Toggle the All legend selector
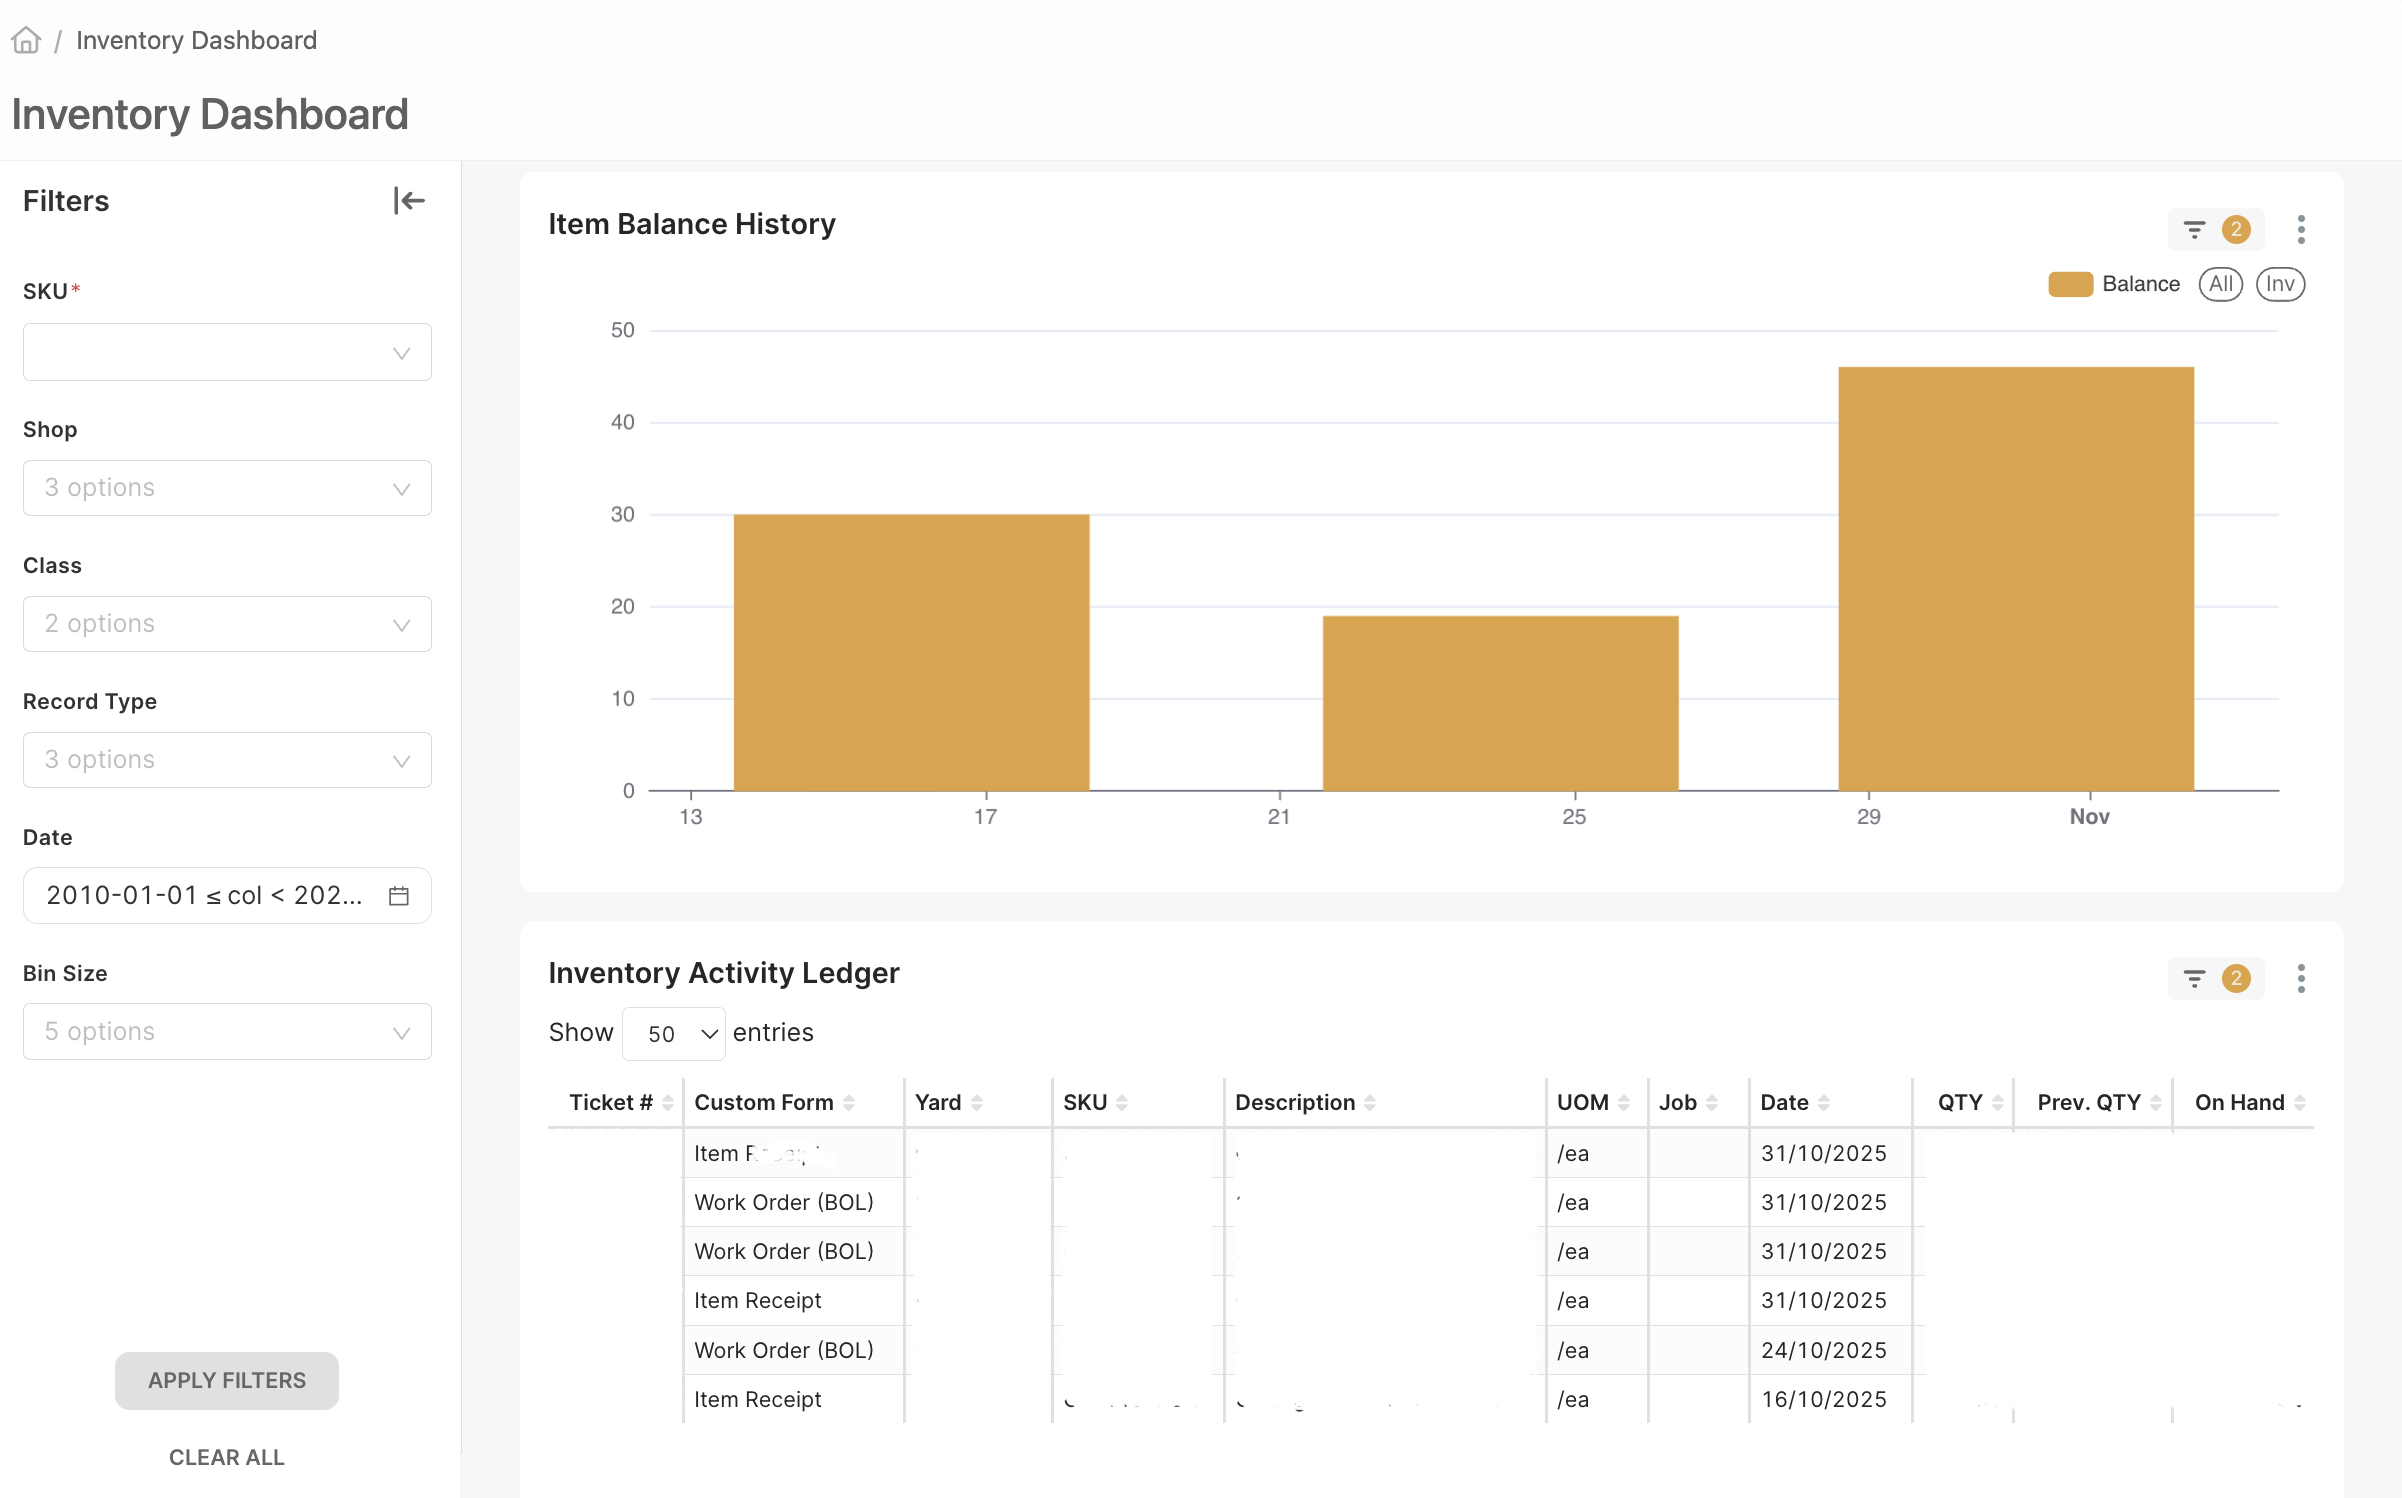This screenshot has width=2402, height=1498. click(x=2220, y=284)
